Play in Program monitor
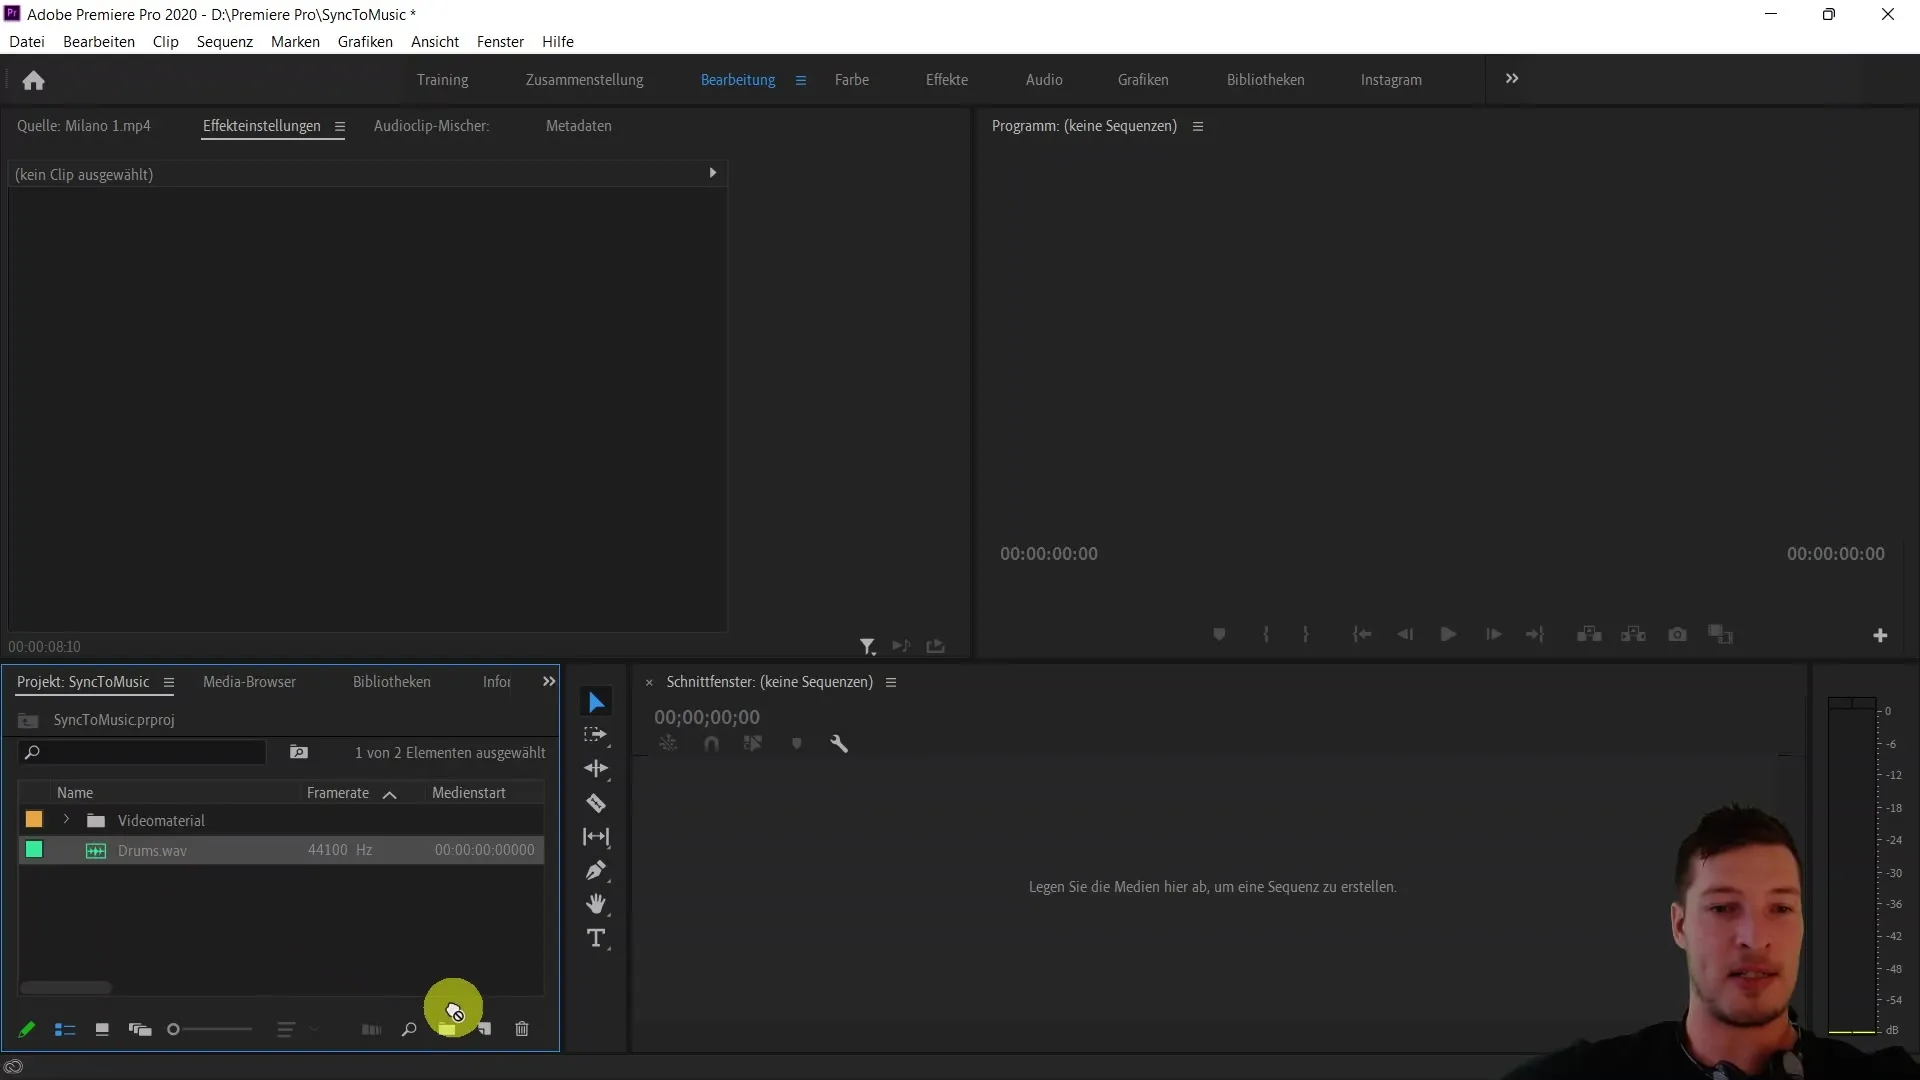The height and width of the screenshot is (1080, 1920). coord(1448,635)
